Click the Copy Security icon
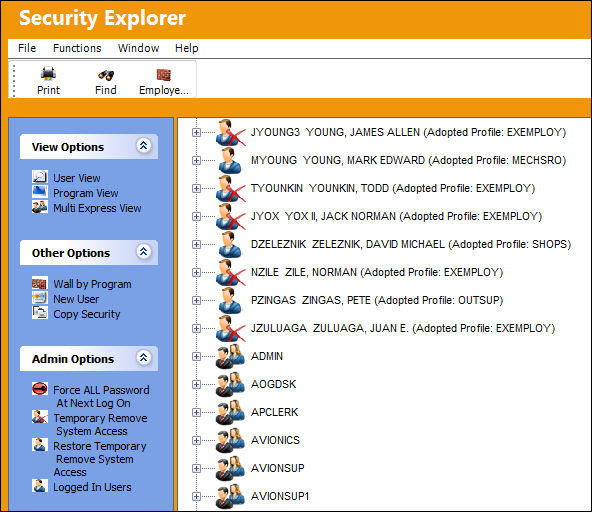Image resolution: width=592 pixels, height=512 pixels. pos(40,313)
